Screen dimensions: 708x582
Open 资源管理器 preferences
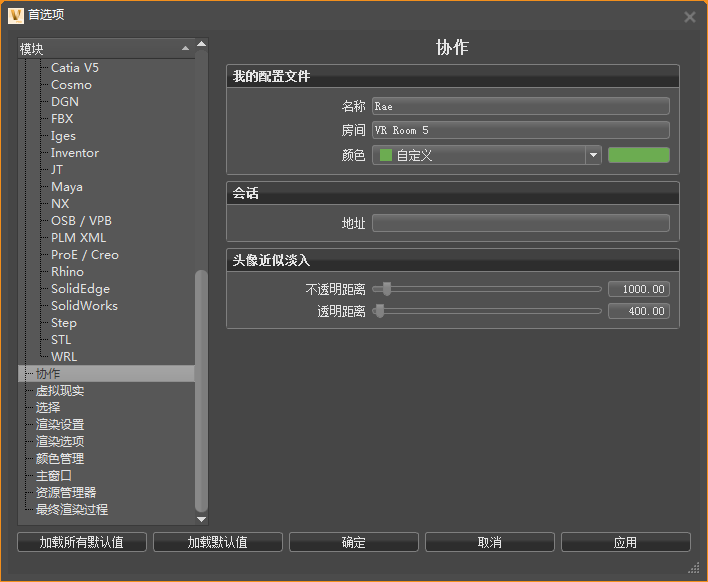coord(66,493)
